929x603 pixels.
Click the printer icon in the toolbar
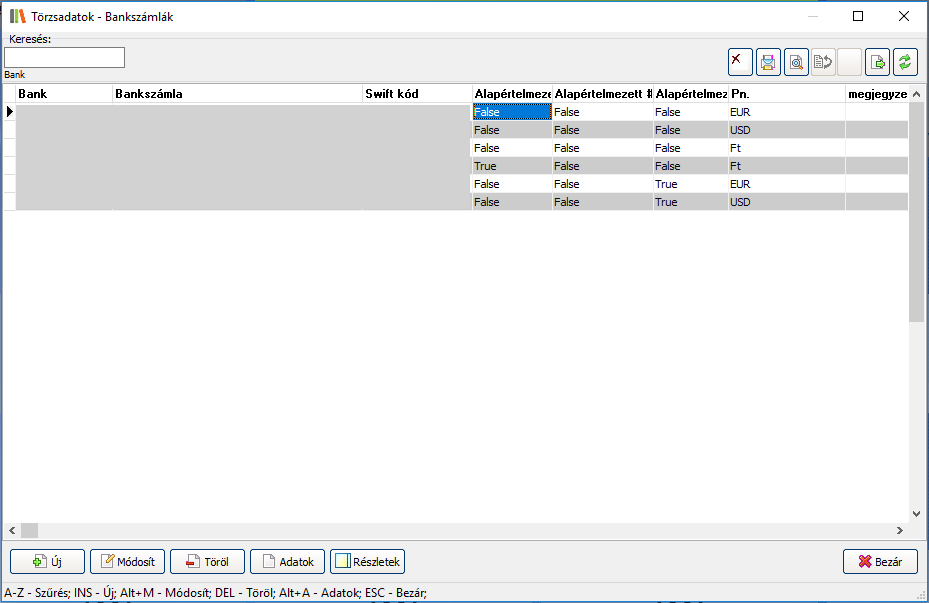pyautogui.click(x=768, y=62)
